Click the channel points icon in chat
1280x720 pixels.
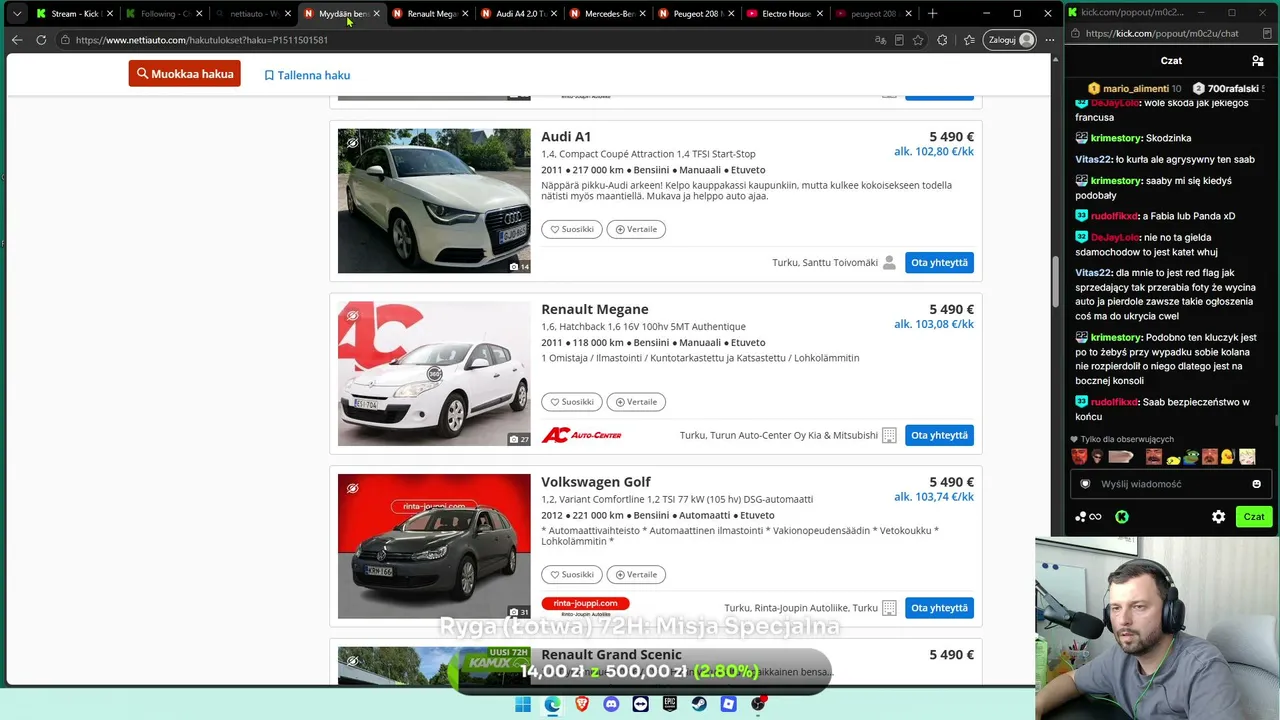[1088, 517]
